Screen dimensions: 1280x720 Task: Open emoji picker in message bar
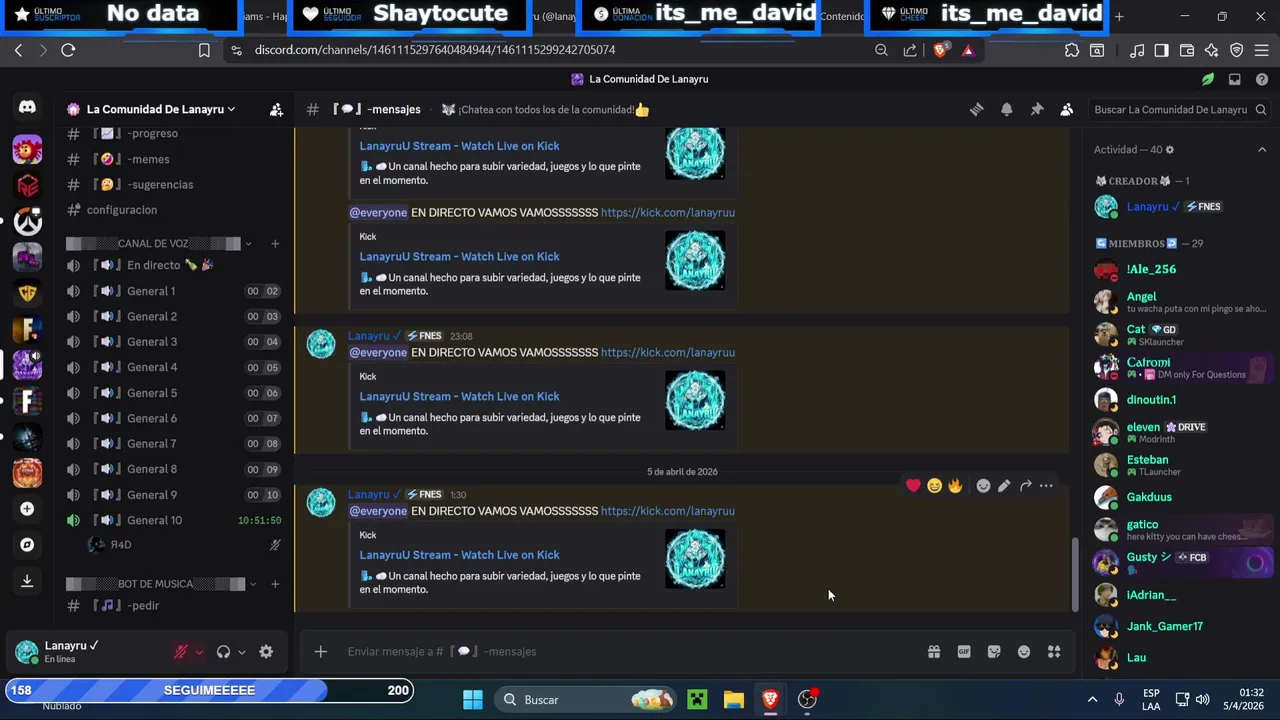pyautogui.click(x=1024, y=651)
